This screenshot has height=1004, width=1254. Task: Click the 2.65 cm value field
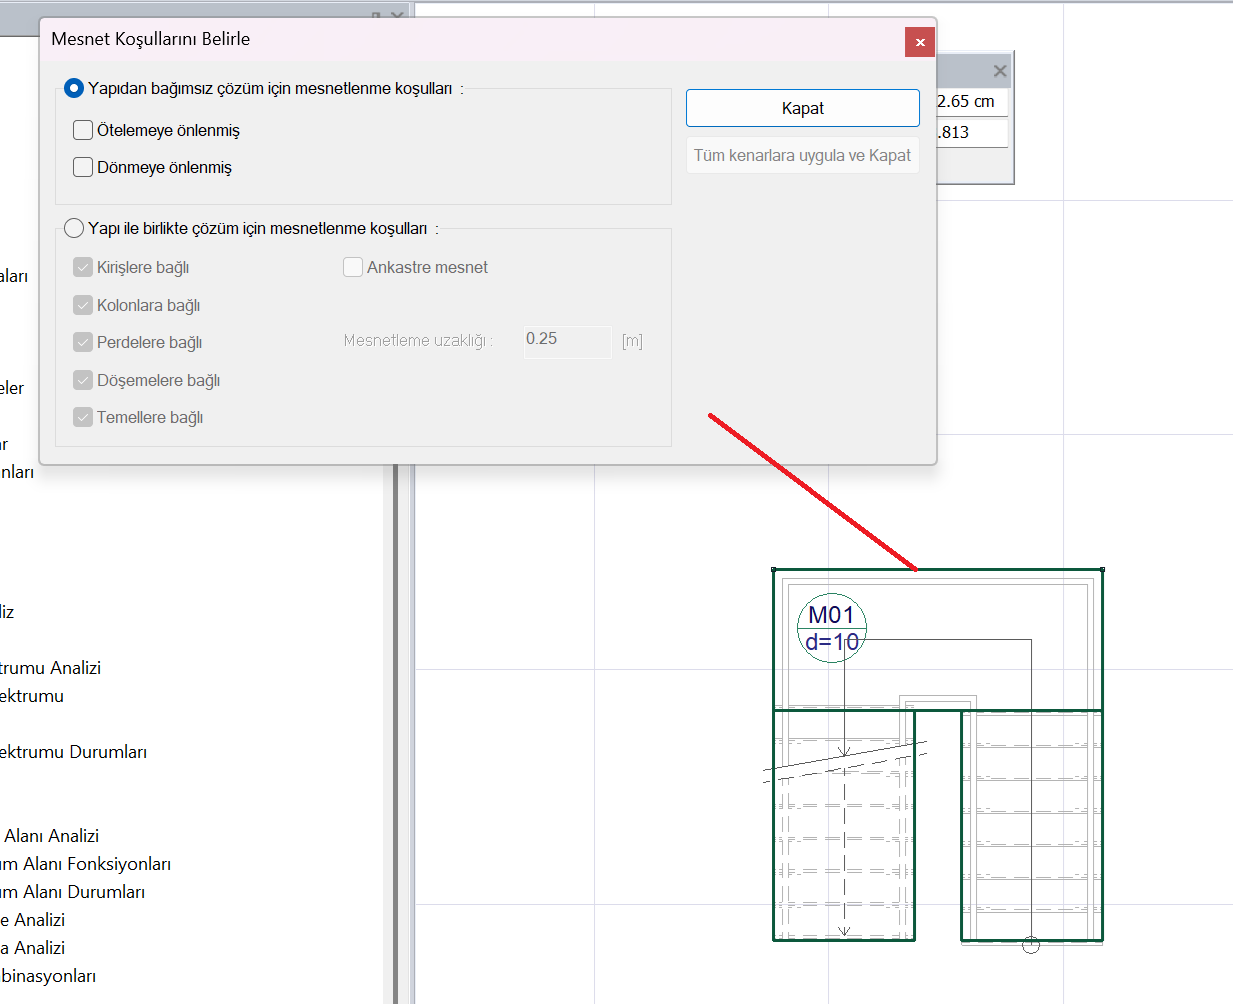[x=971, y=102]
